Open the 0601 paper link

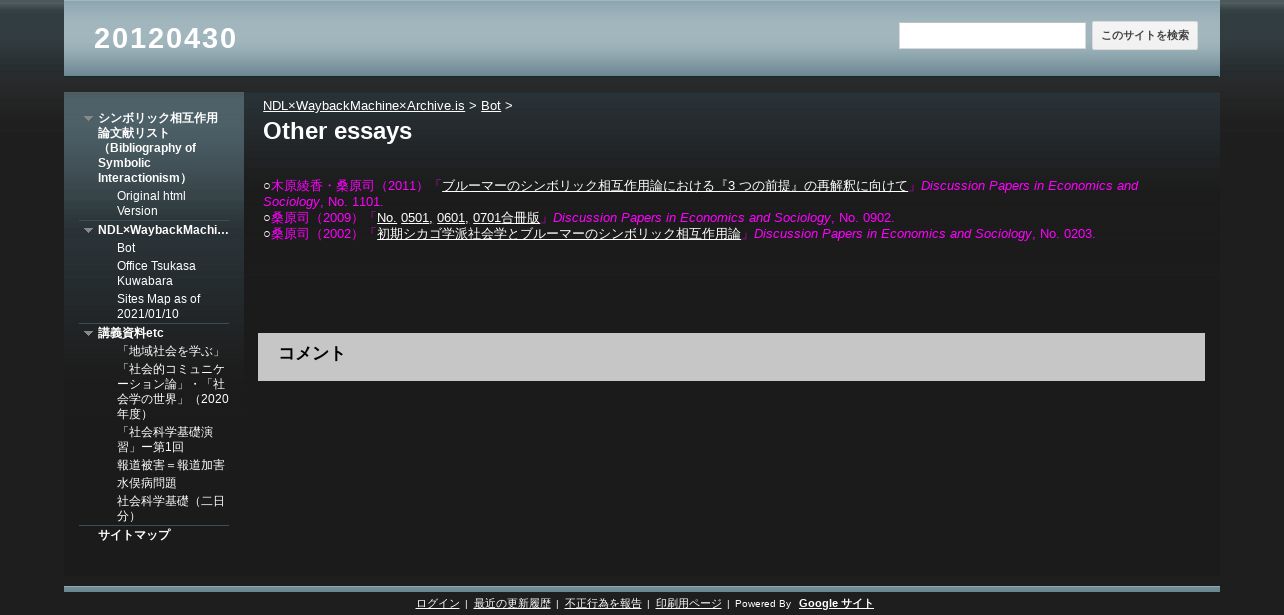click(451, 218)
